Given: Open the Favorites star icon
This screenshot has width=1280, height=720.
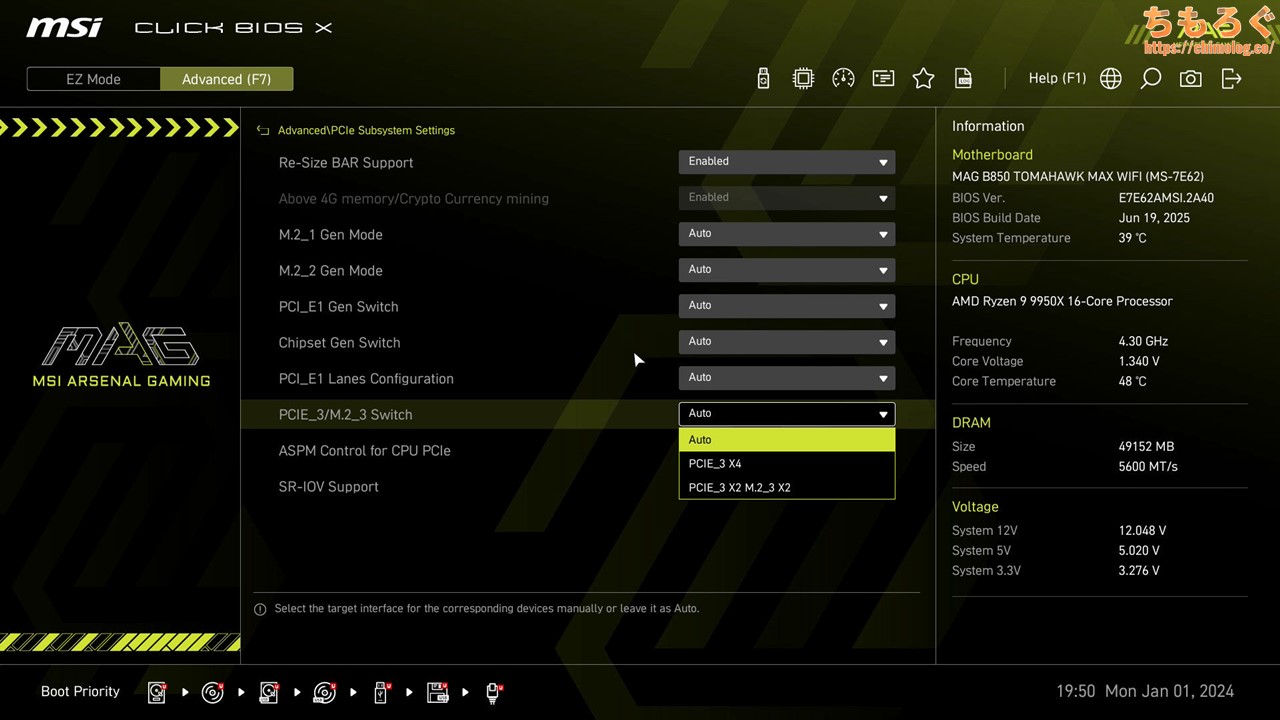Looking at the screenshot, I should pos(923,79).
